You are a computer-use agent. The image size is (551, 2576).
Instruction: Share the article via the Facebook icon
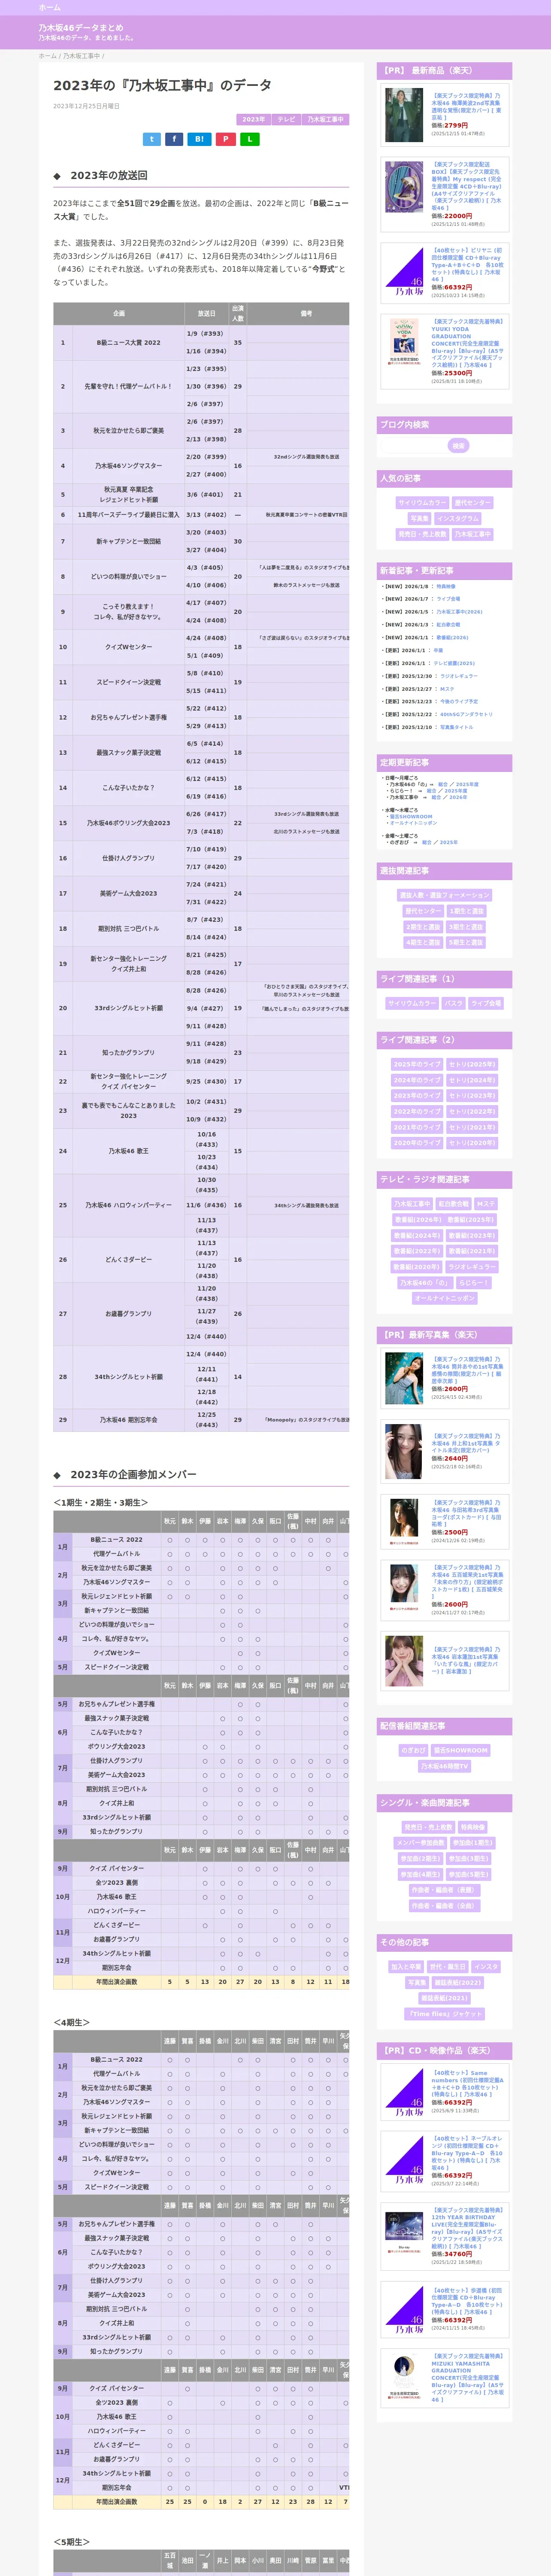174,139
